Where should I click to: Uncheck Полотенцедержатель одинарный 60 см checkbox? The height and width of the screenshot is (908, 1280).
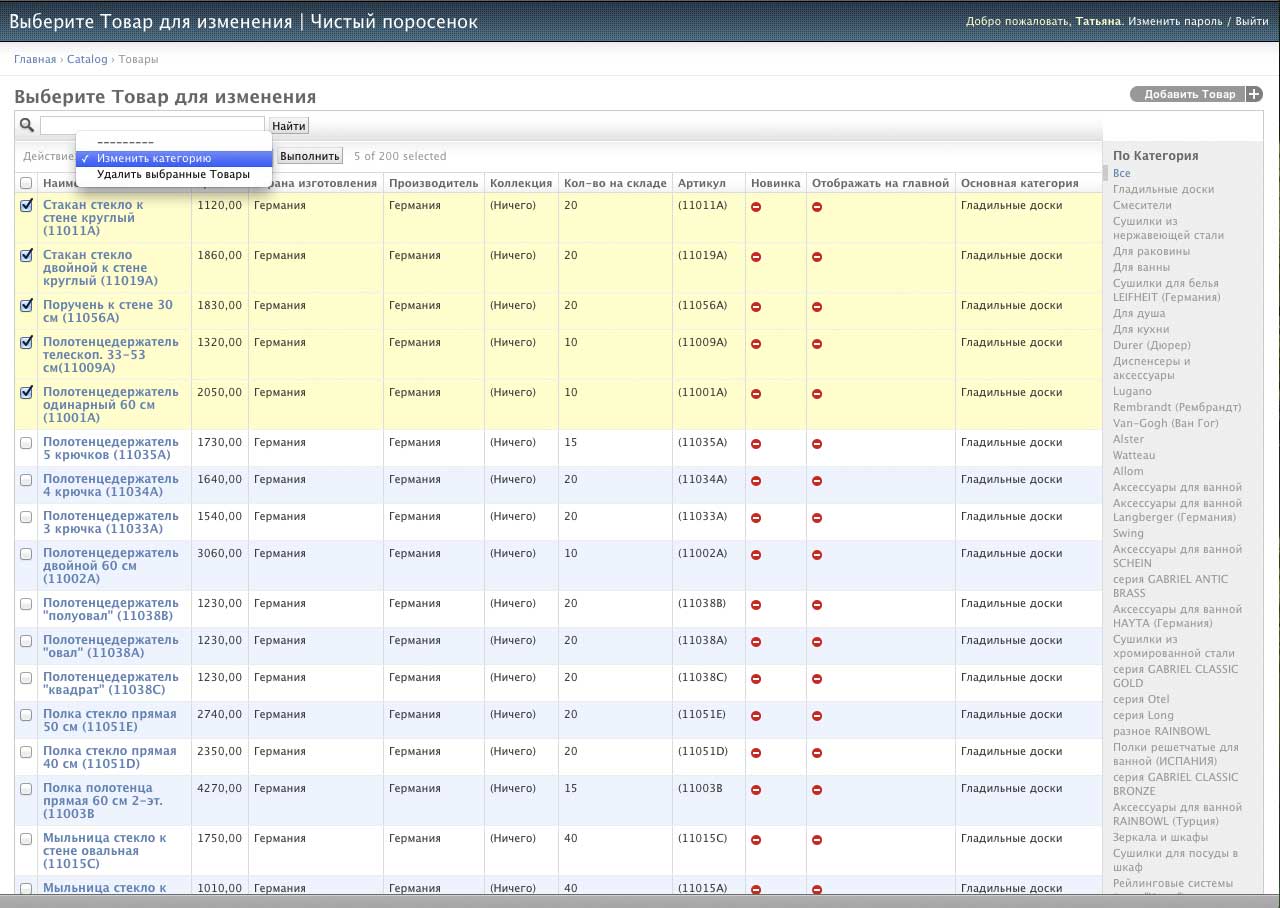tap(26, 393)
